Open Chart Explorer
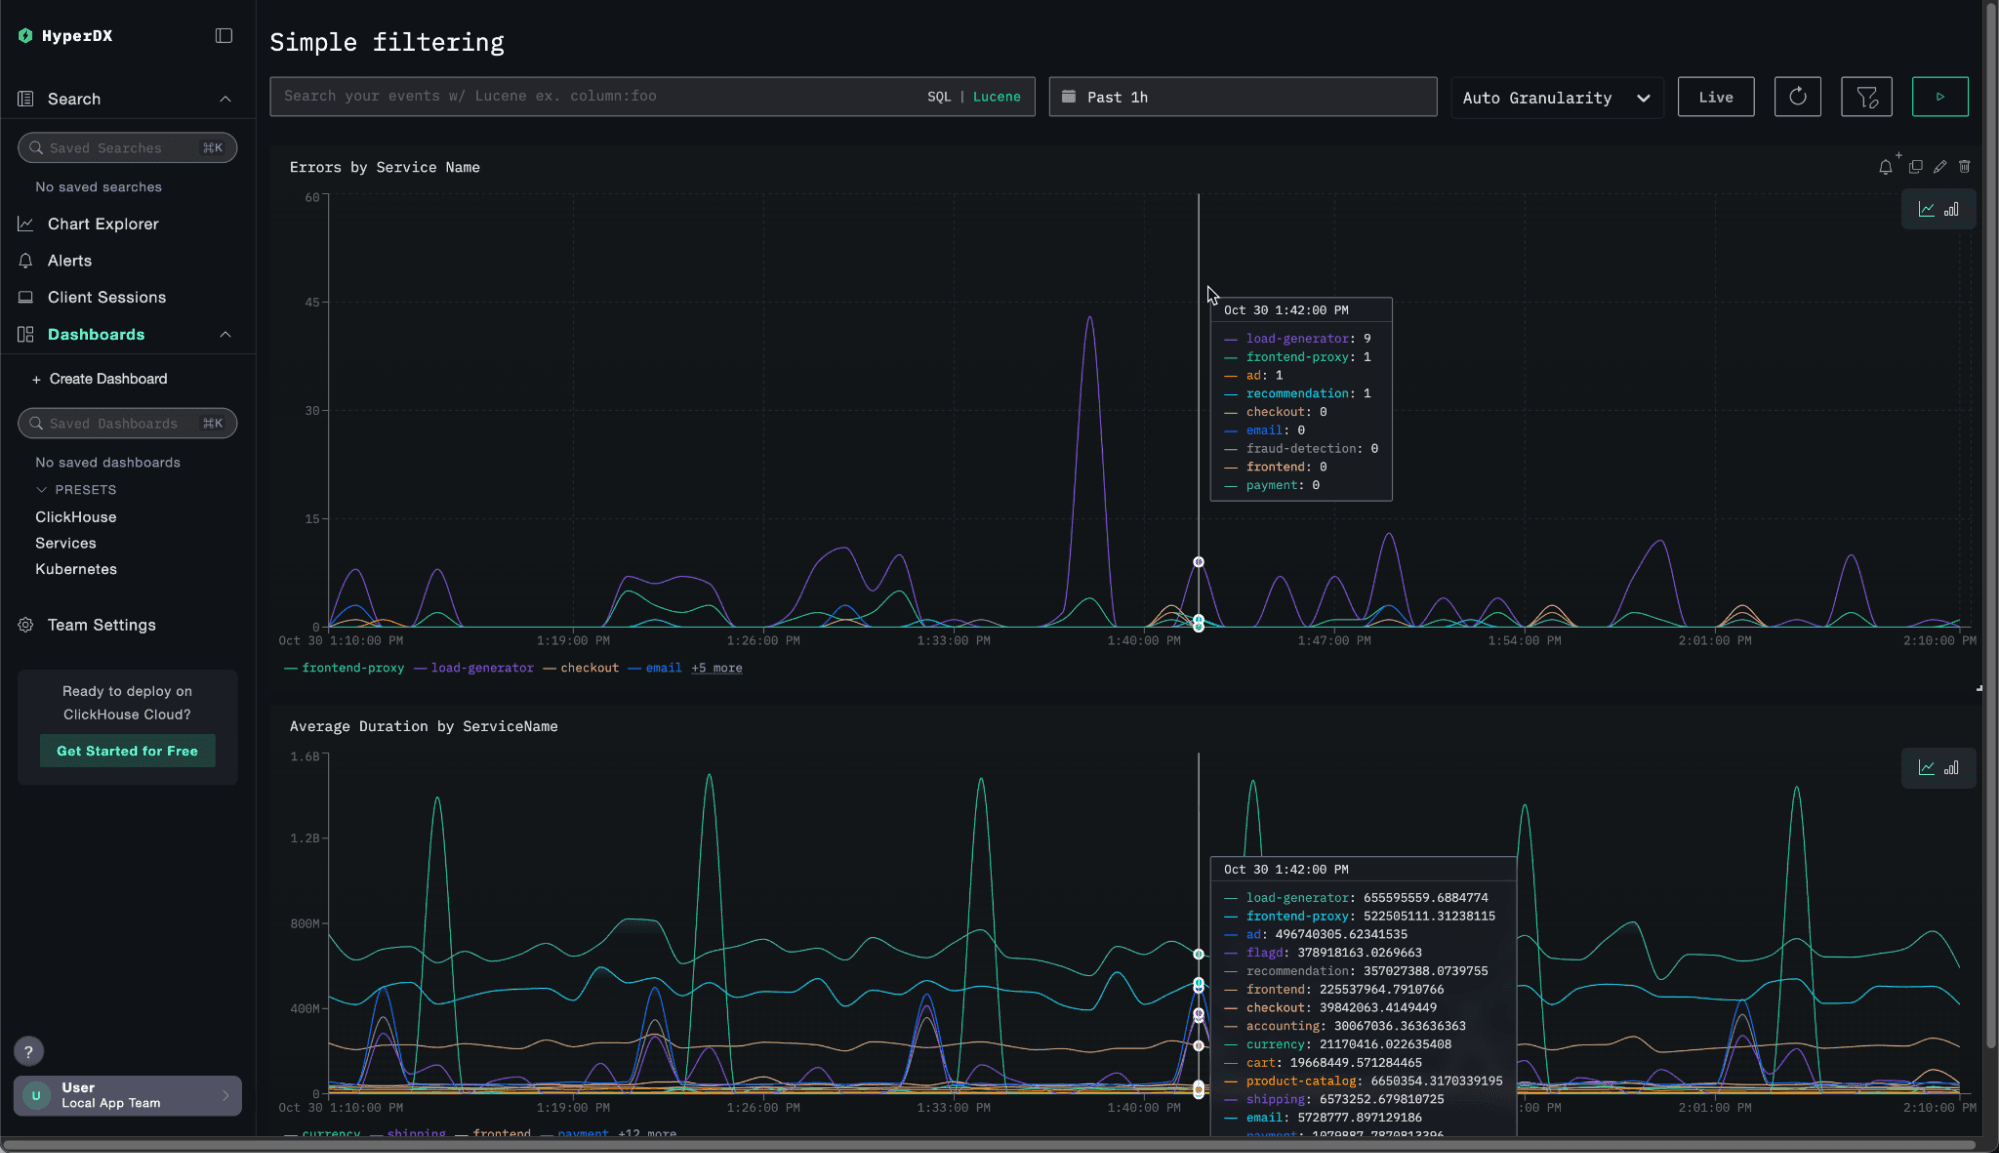 click(x=102, y=223)
